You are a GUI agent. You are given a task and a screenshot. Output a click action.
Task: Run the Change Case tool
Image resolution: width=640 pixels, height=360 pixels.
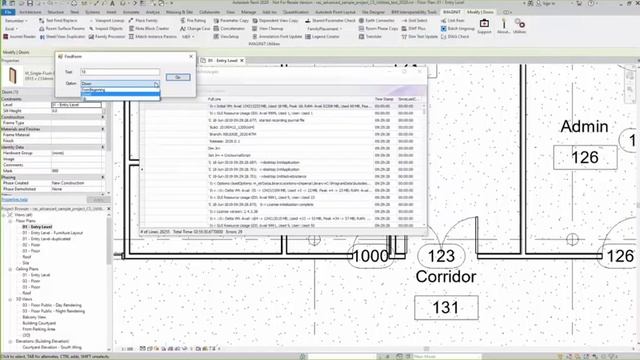[195, 29]
